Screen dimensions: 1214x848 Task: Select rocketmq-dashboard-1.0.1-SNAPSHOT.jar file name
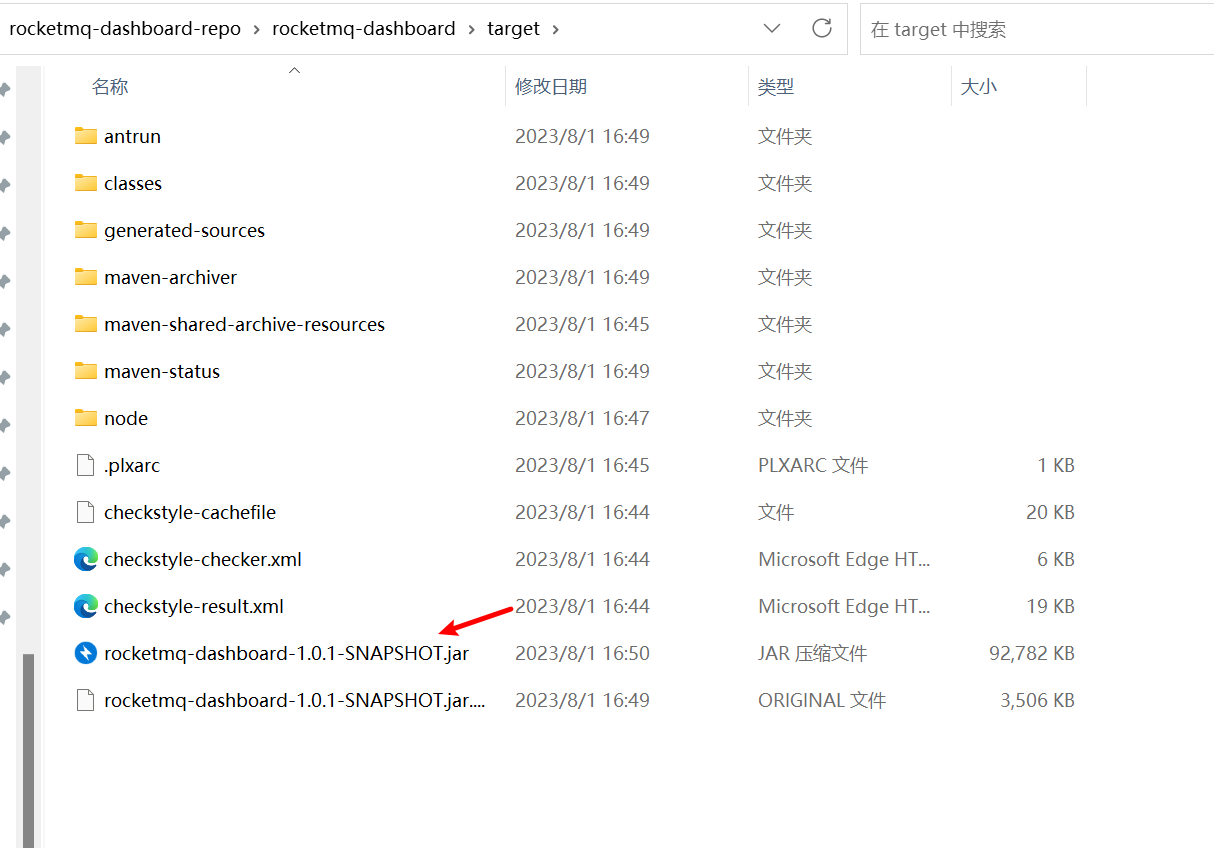click(x=286, y=653)
